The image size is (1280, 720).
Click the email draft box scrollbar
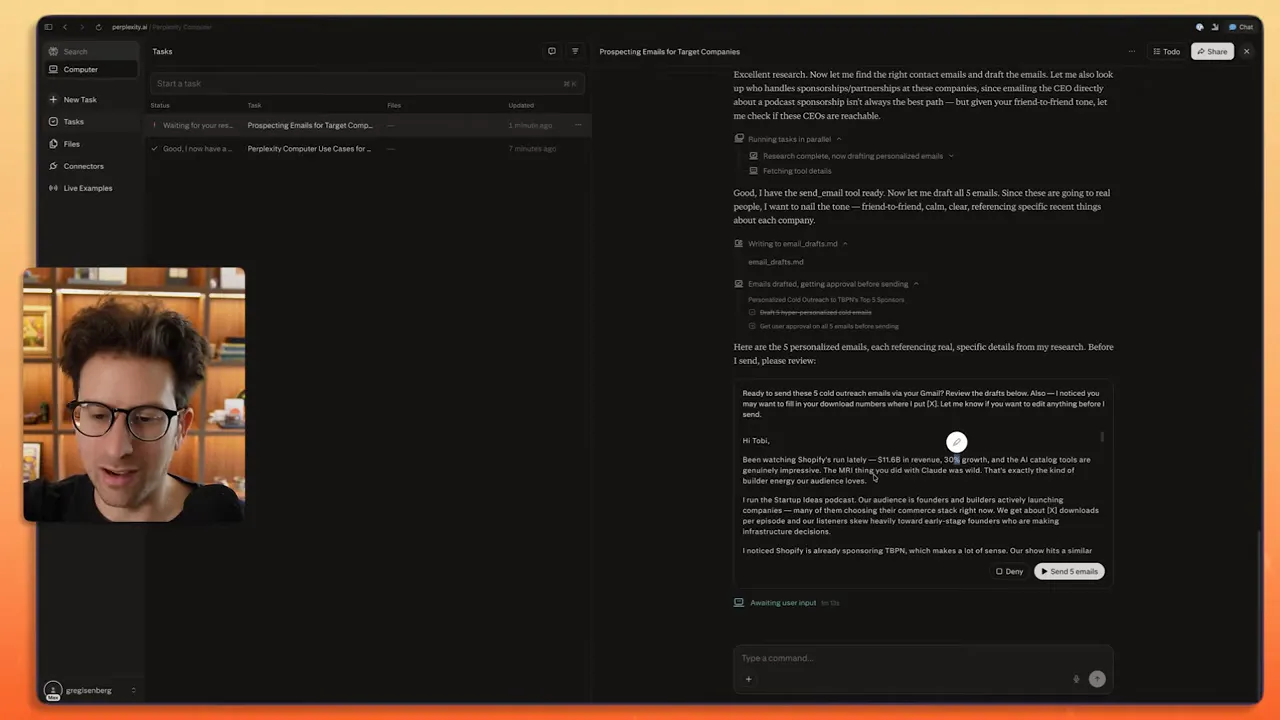1103,438
